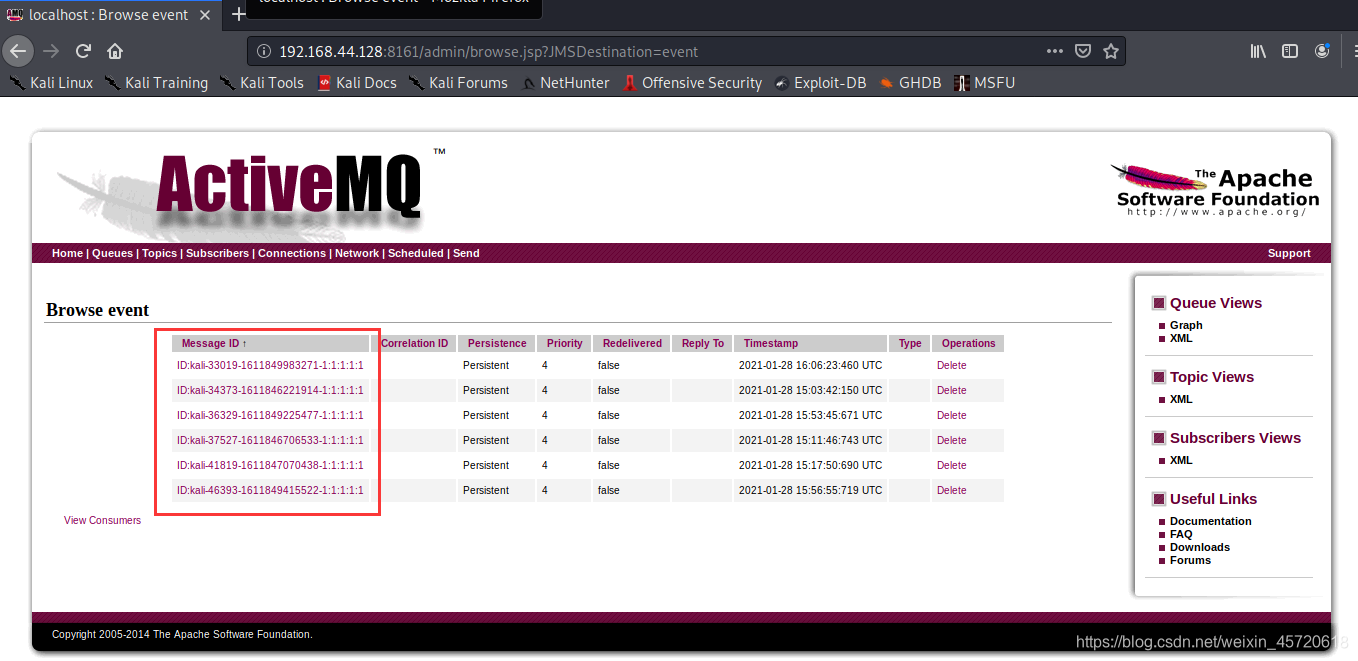Open Graph under Queue Views
Viewport: 1358px width, 661px height.
(x=1186, y=325)
